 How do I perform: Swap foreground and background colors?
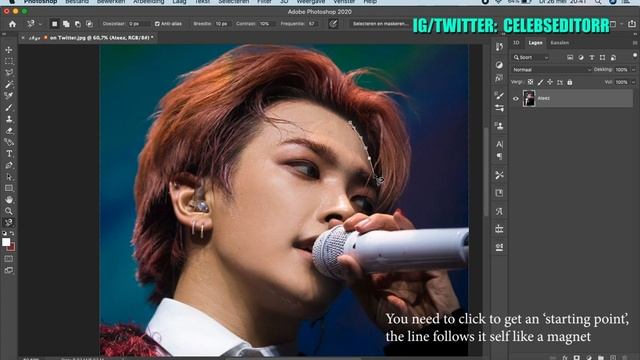click(x=12, y=233)
